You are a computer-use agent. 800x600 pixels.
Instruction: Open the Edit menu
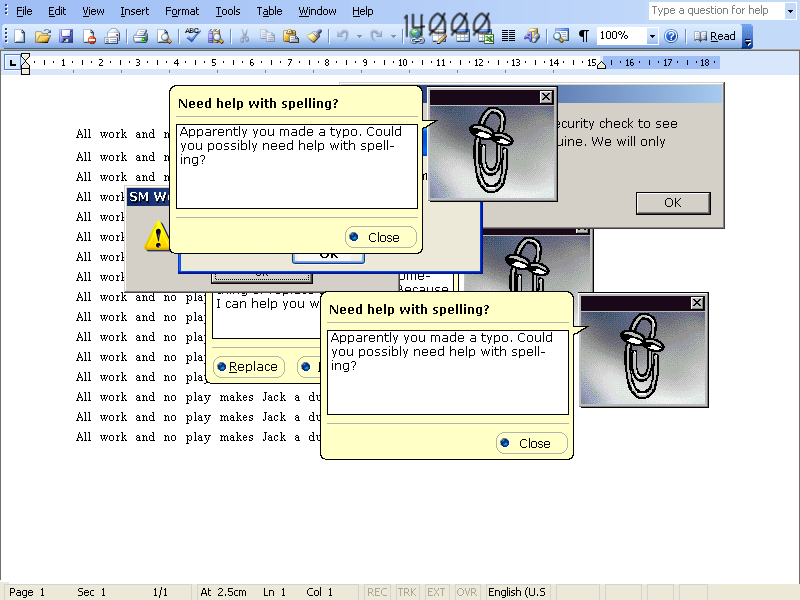[x=57, y=11]
